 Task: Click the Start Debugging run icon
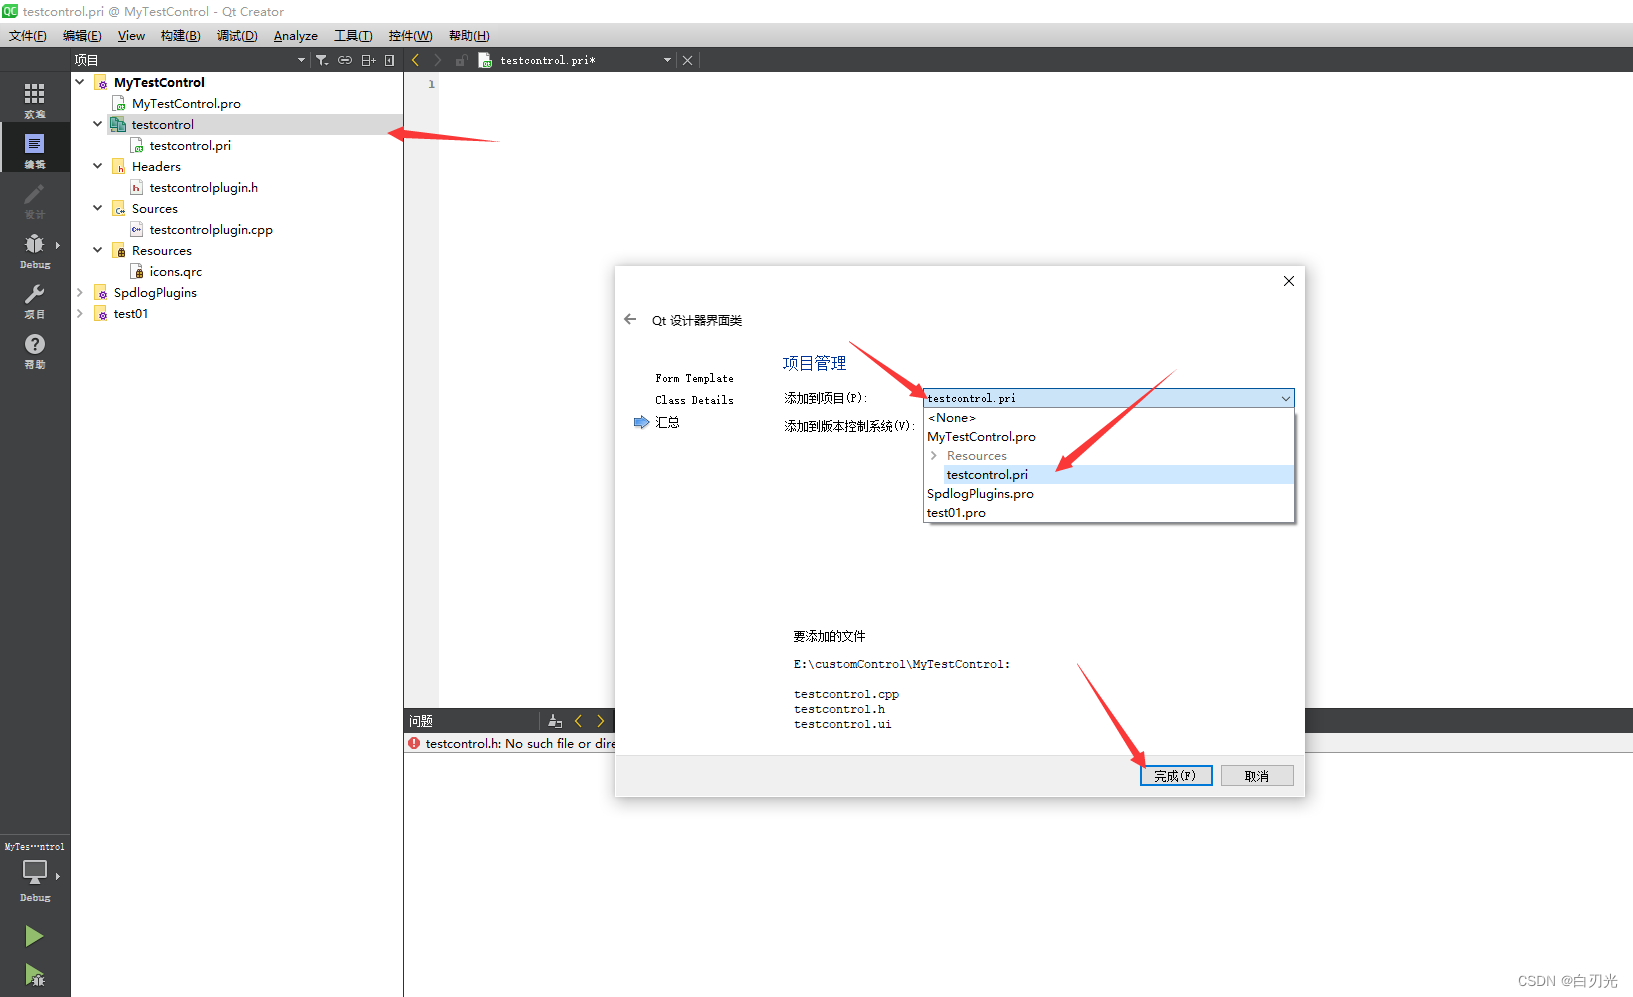click(x=34, y=975)
